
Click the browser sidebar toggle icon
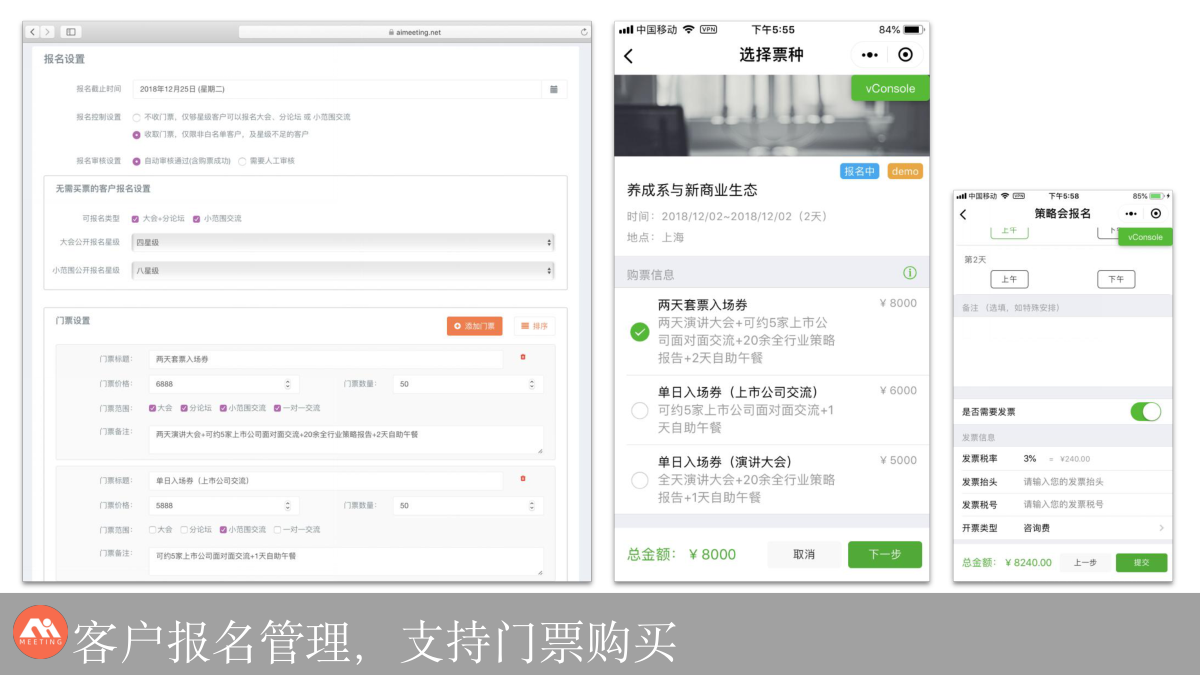click(71, 32)
